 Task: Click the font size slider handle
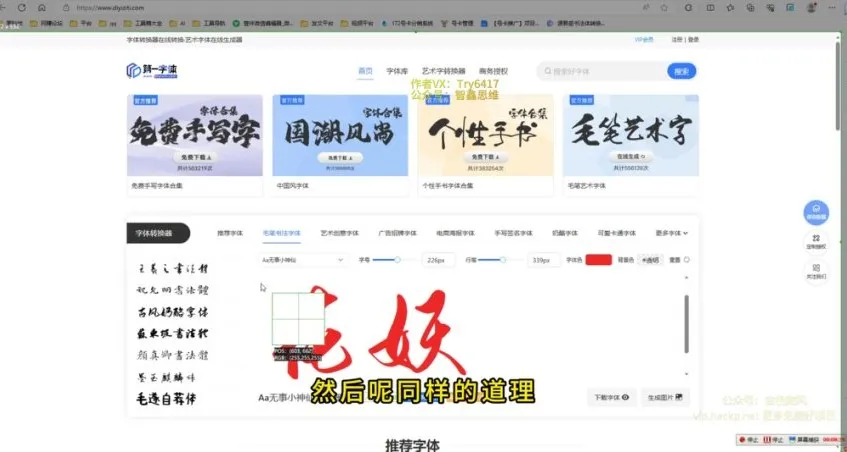point(398,260)
